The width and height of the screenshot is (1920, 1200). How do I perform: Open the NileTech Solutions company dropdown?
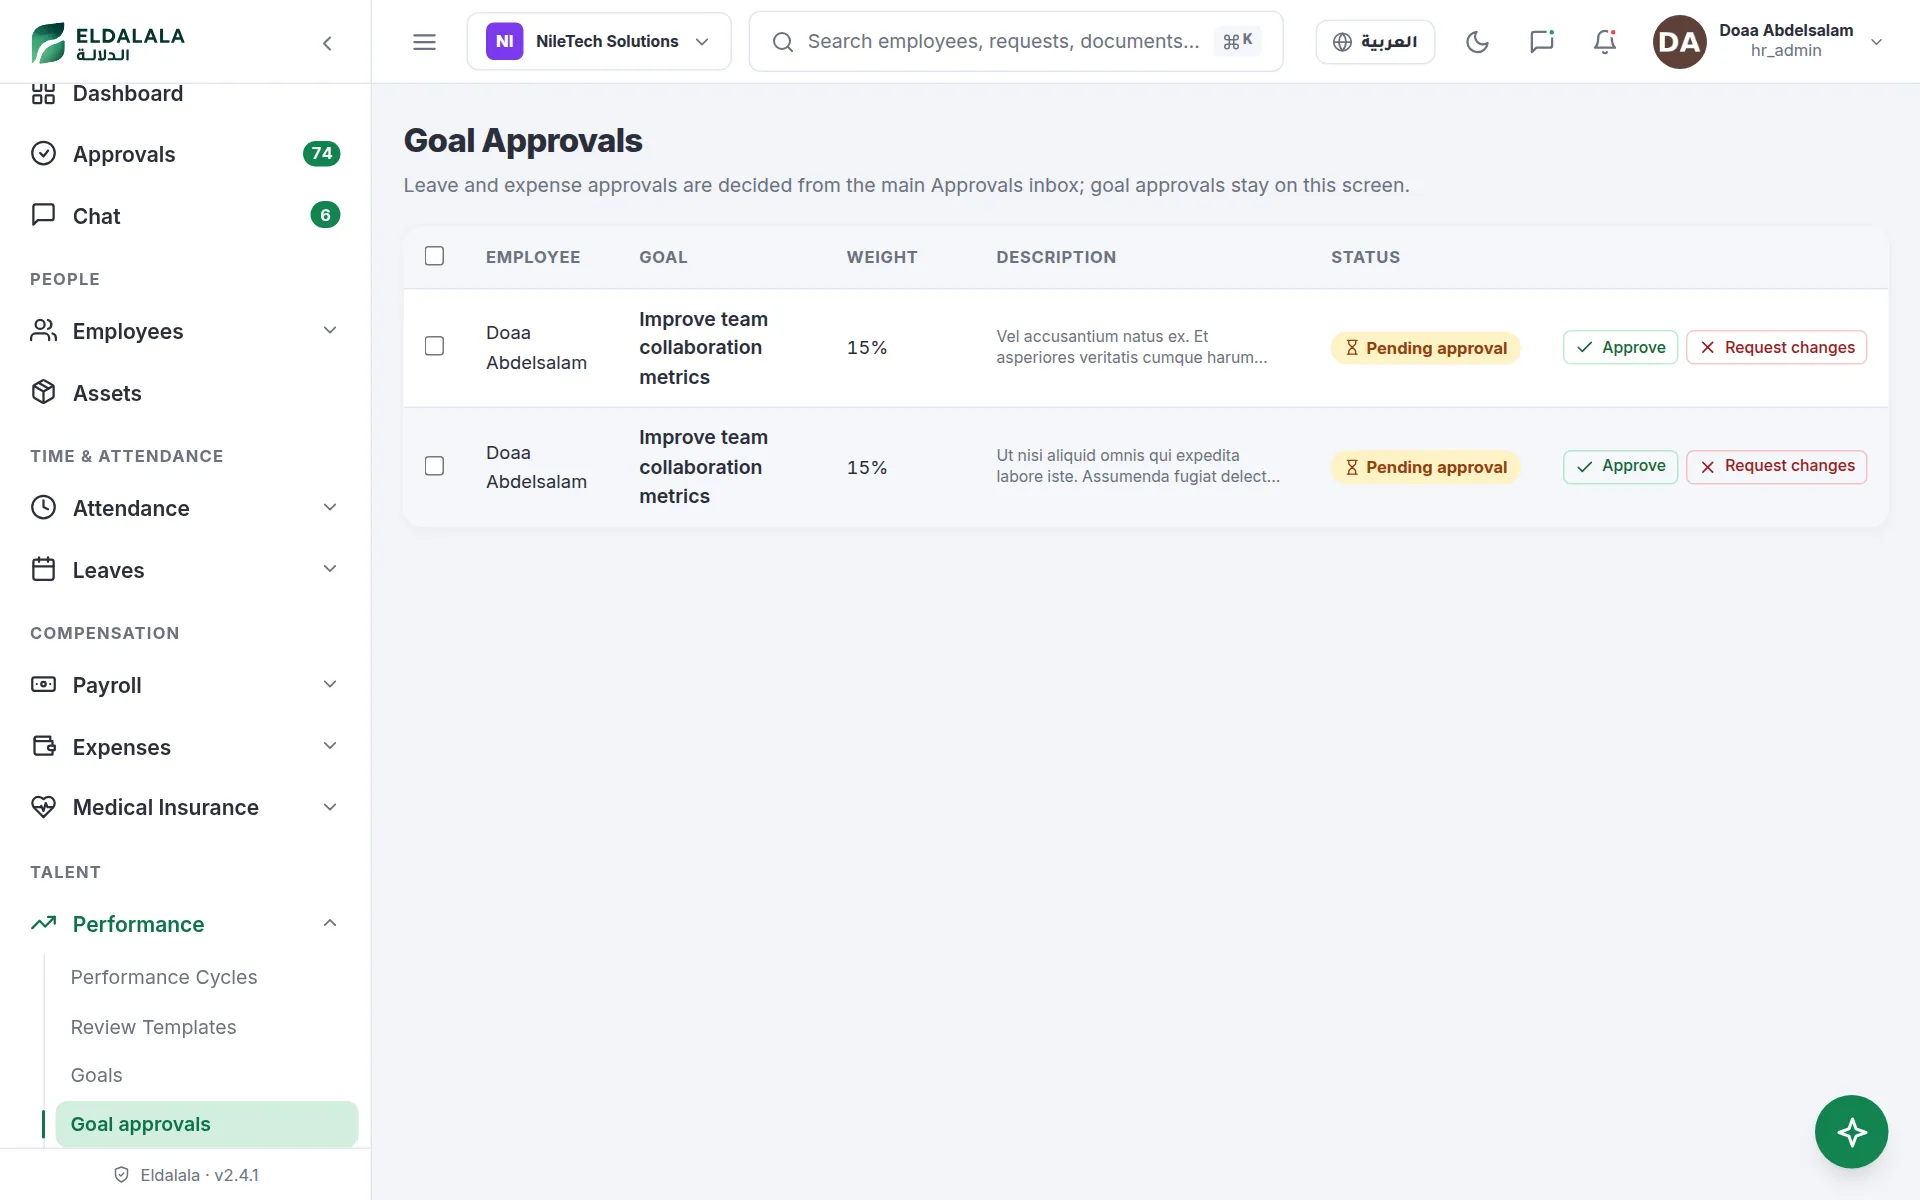click(x=599, y=42)
